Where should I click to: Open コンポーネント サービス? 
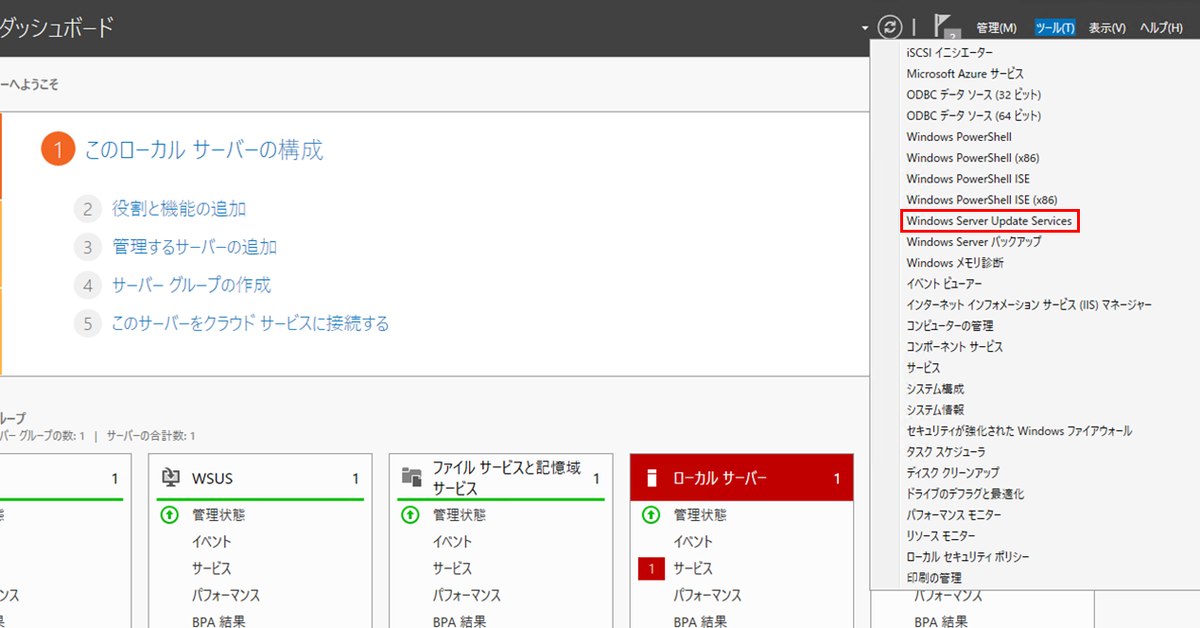955,346
